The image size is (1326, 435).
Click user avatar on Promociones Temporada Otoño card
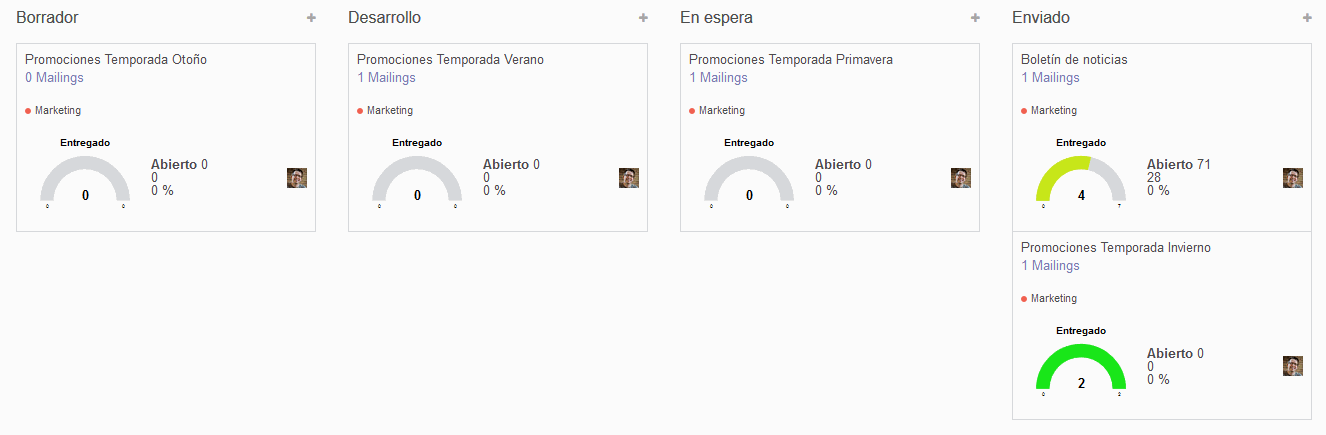[297, 178]
